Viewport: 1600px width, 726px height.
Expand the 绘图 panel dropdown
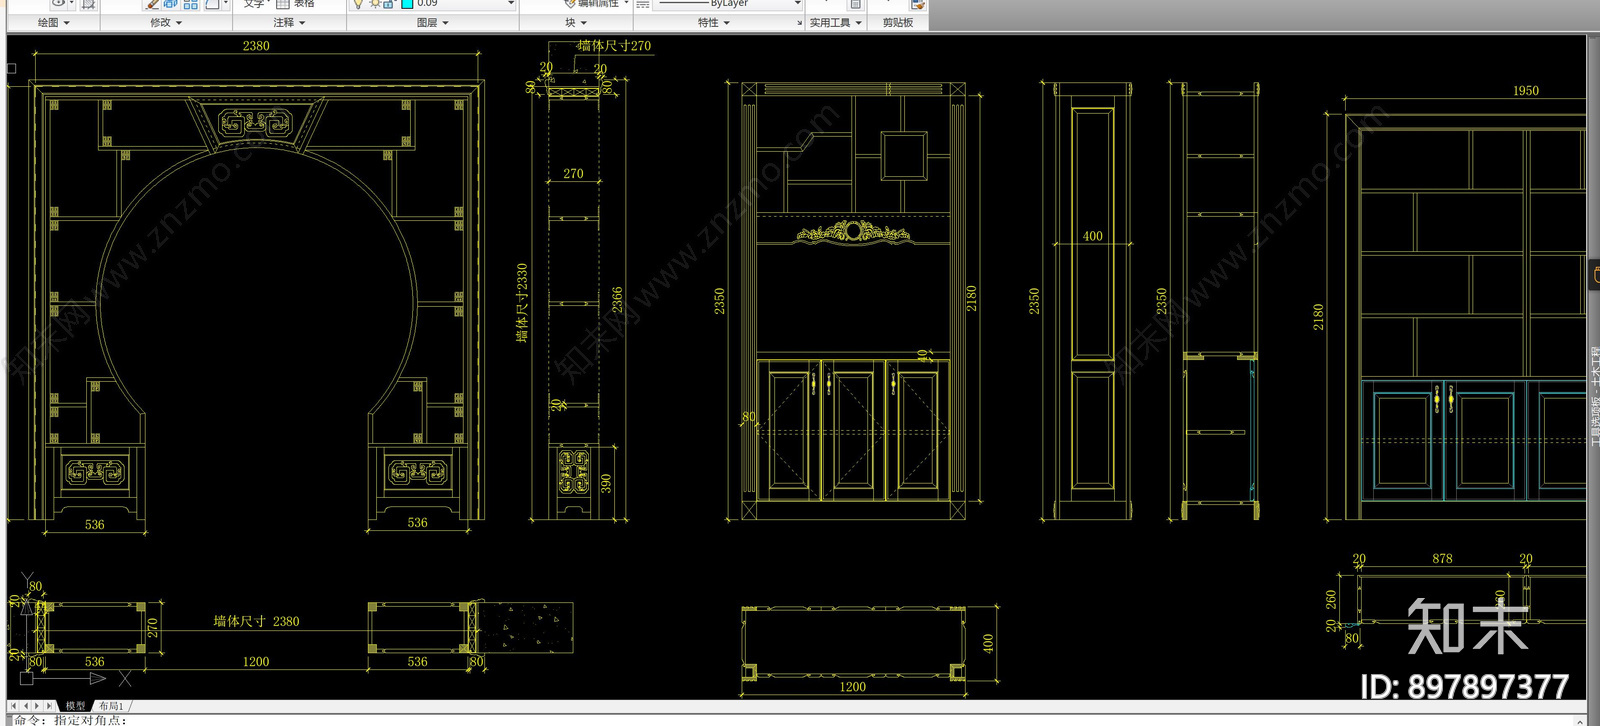53,22
